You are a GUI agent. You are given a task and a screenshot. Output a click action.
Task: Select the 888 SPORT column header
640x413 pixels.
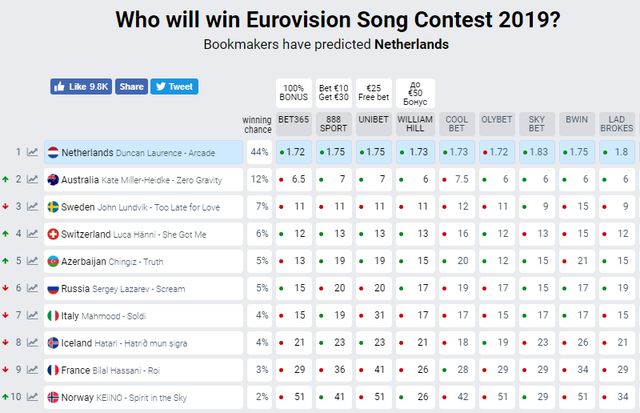[334, 122]
